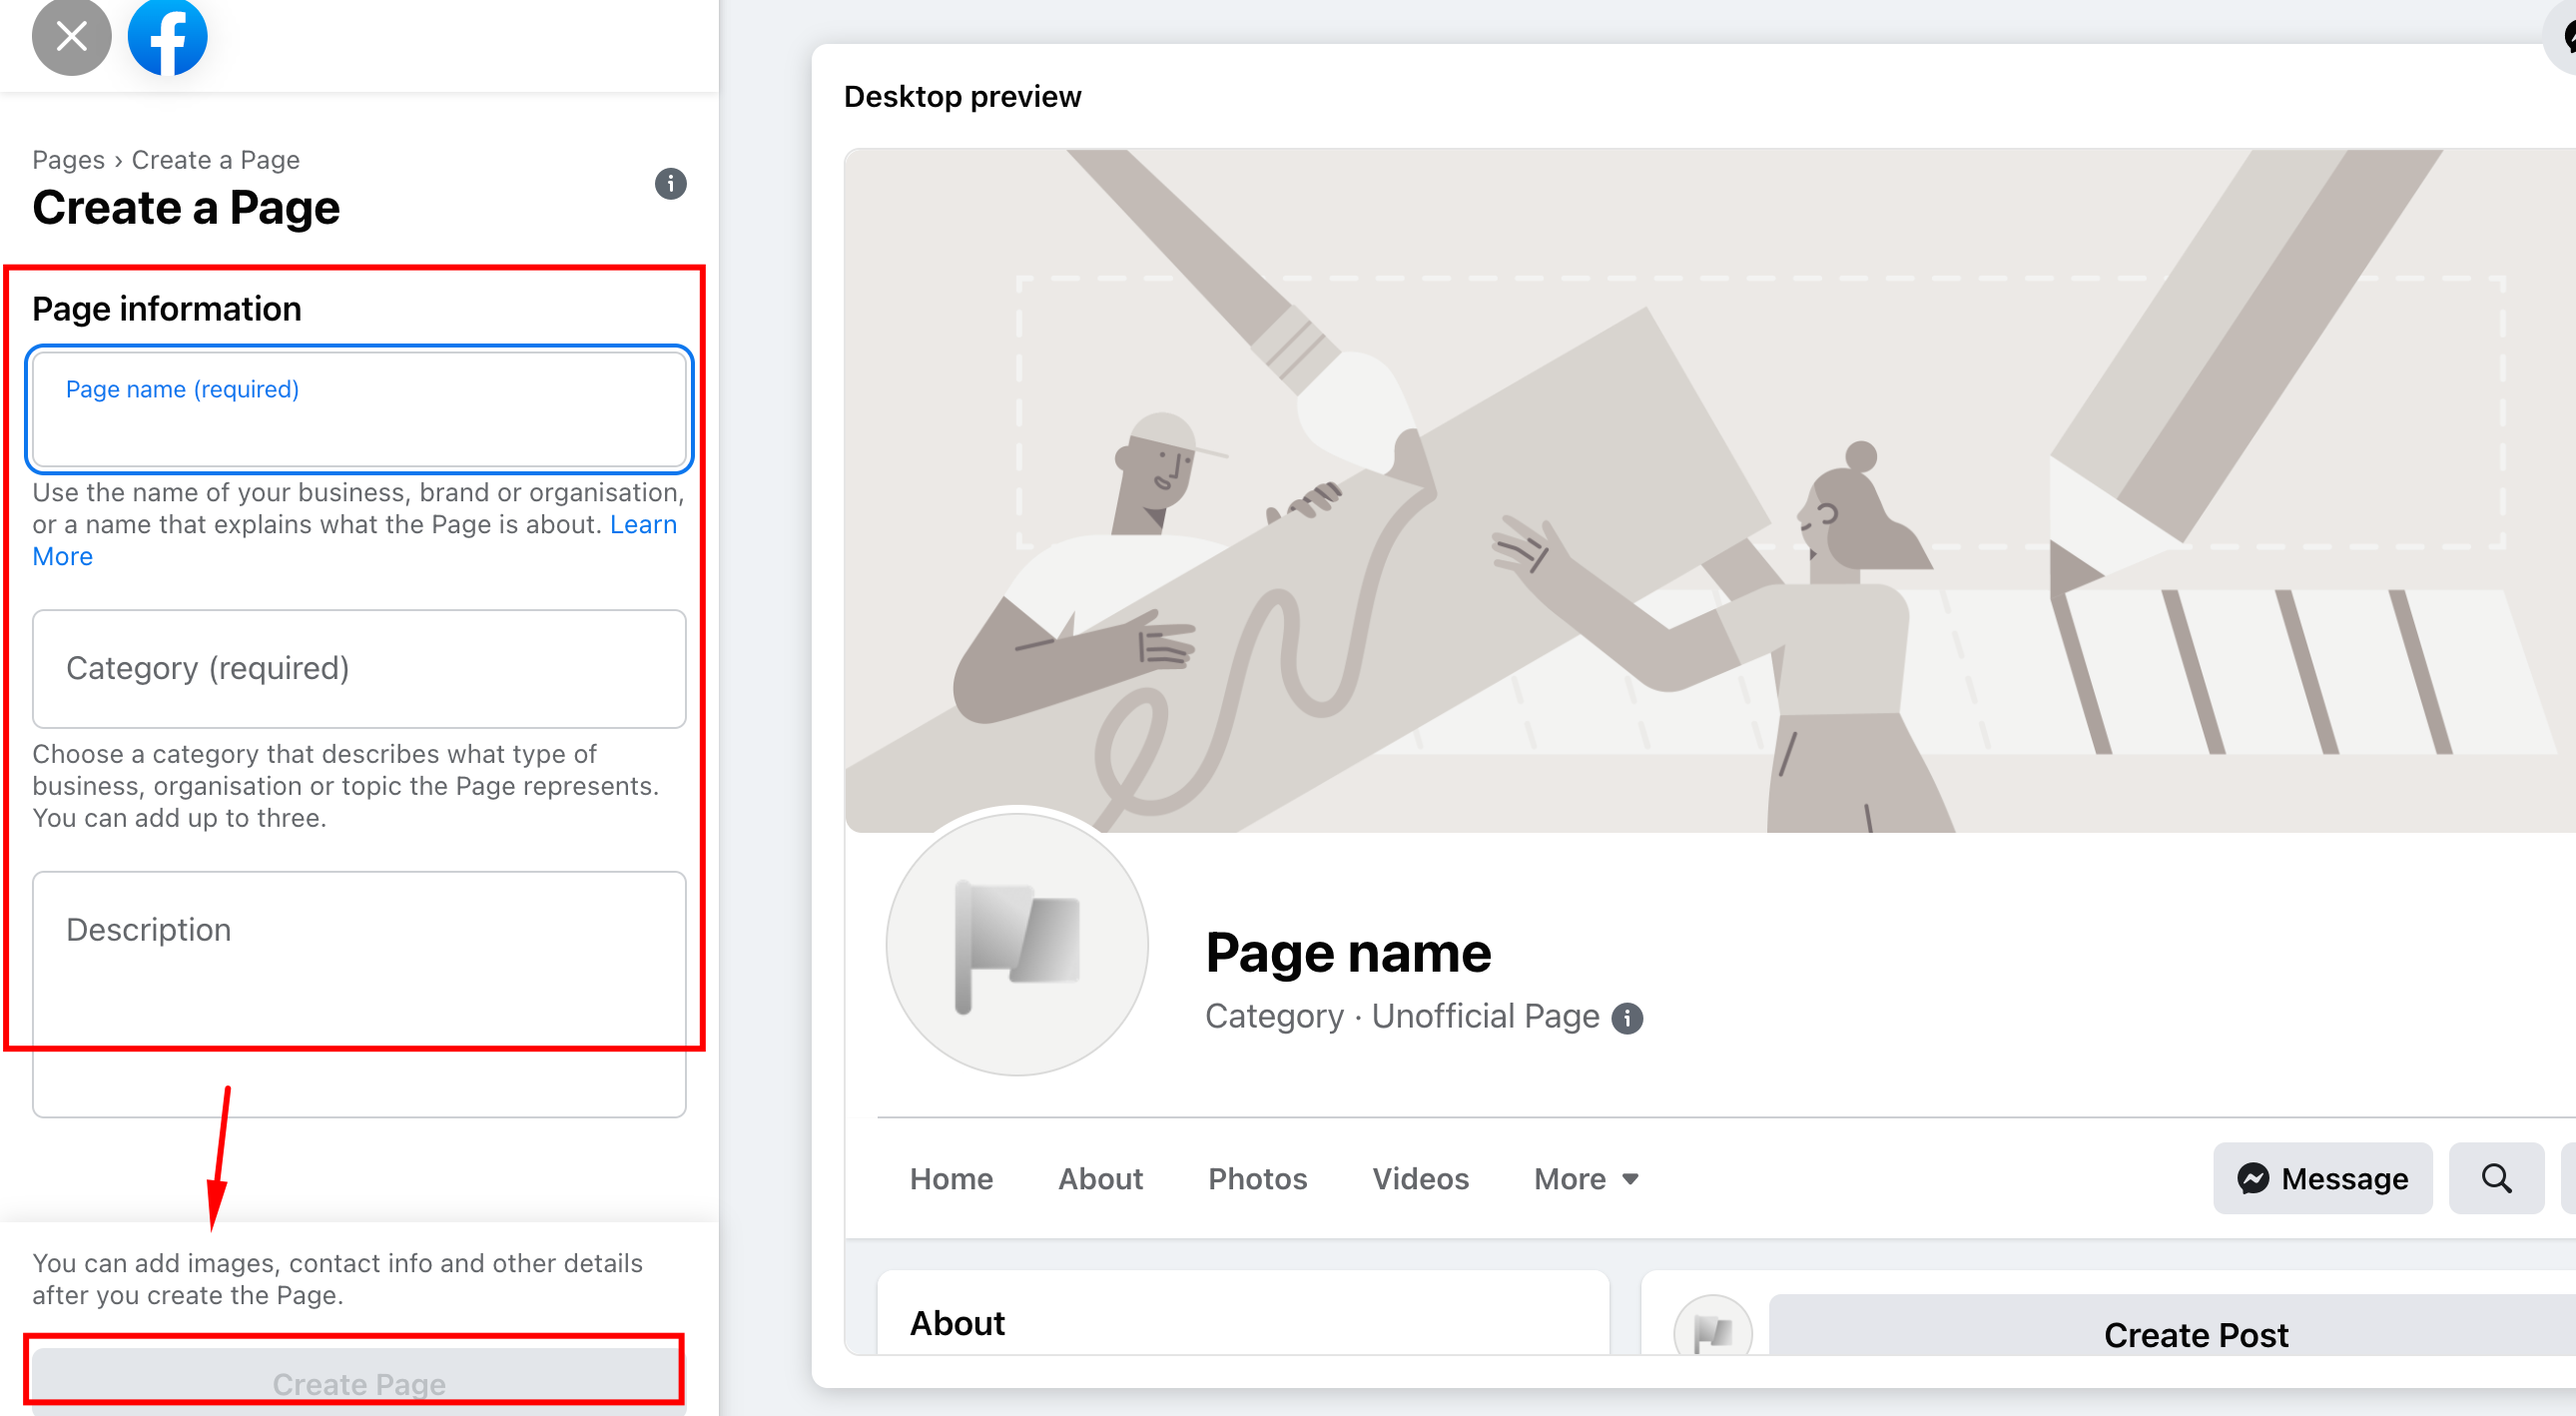The width and height of the screenshot is (2576, 1416).
Task: Follow the Learn More link
Action: click(x=354, y=540)
